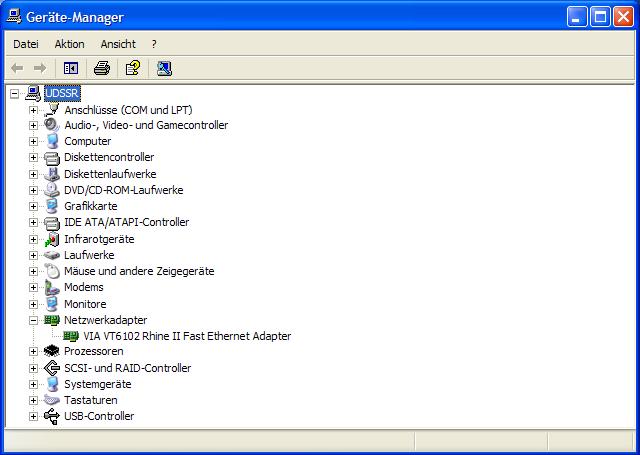Minimize the Geräte-Manager window
This screenshot has height=455, width=640.
[577, 17]
